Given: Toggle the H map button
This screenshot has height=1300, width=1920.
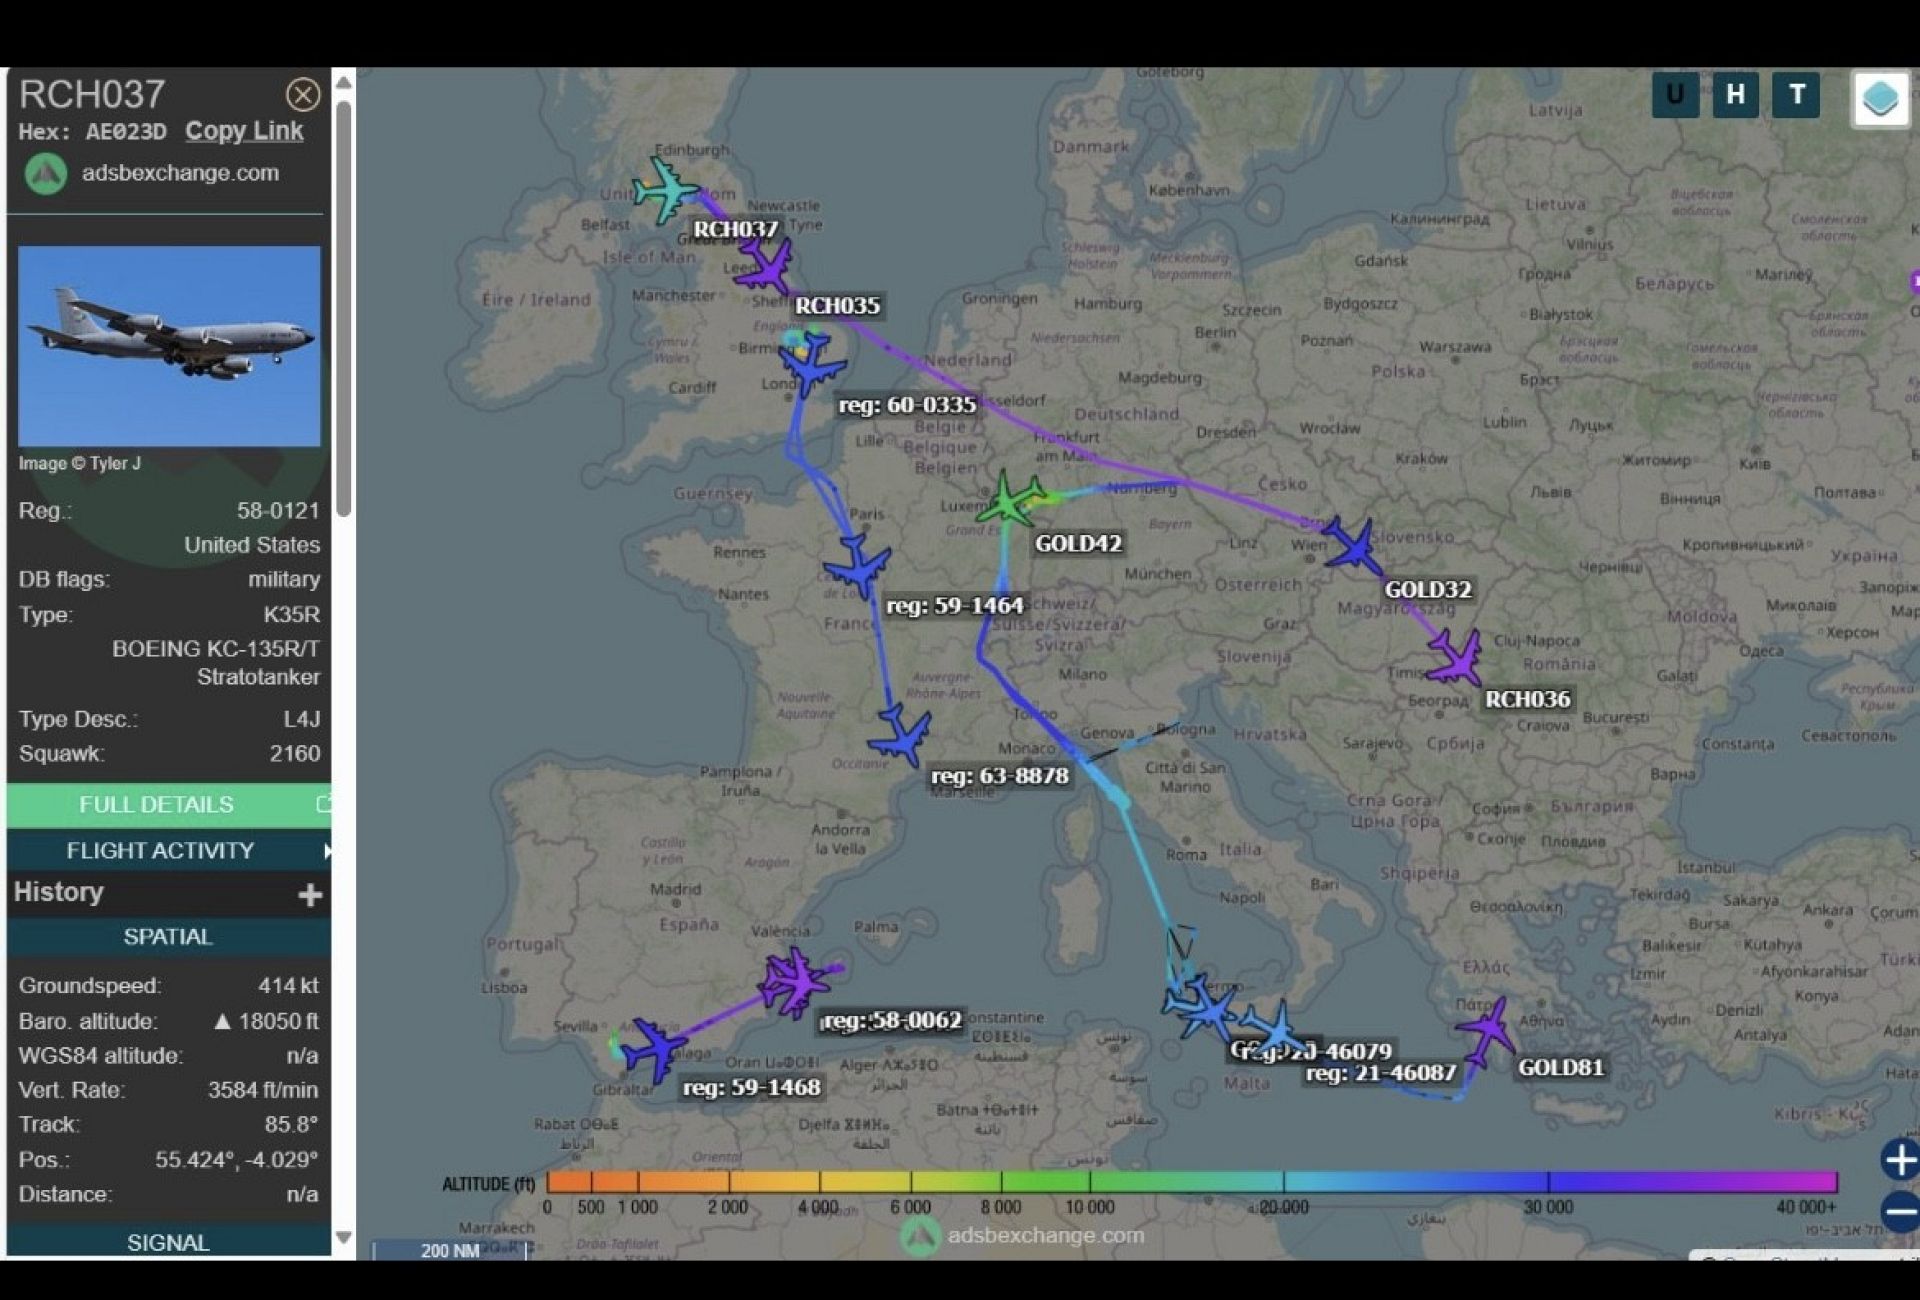Looking at the screenshot, I should coord(1735,95).
